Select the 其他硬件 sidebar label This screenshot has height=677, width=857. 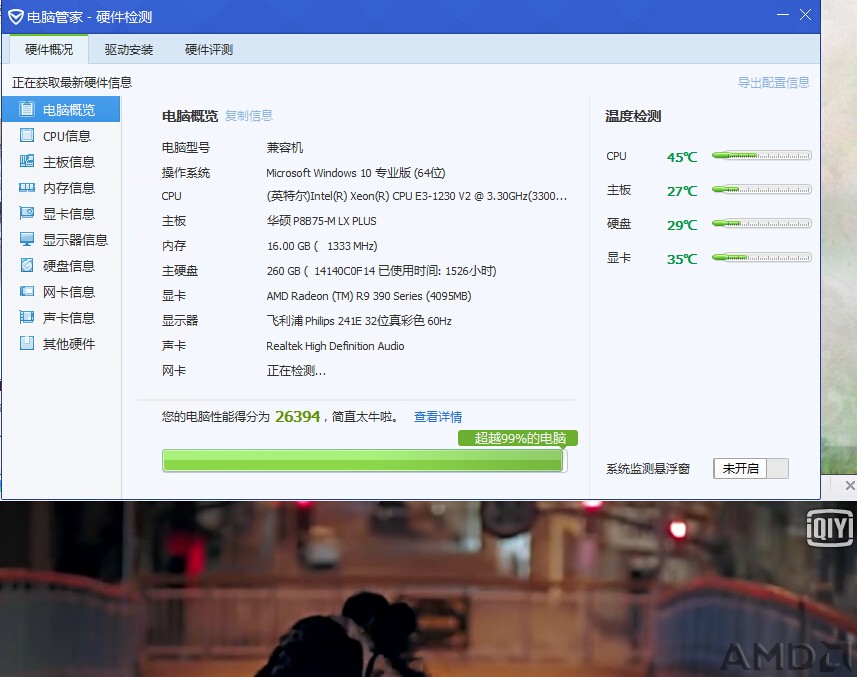(69, 344)
